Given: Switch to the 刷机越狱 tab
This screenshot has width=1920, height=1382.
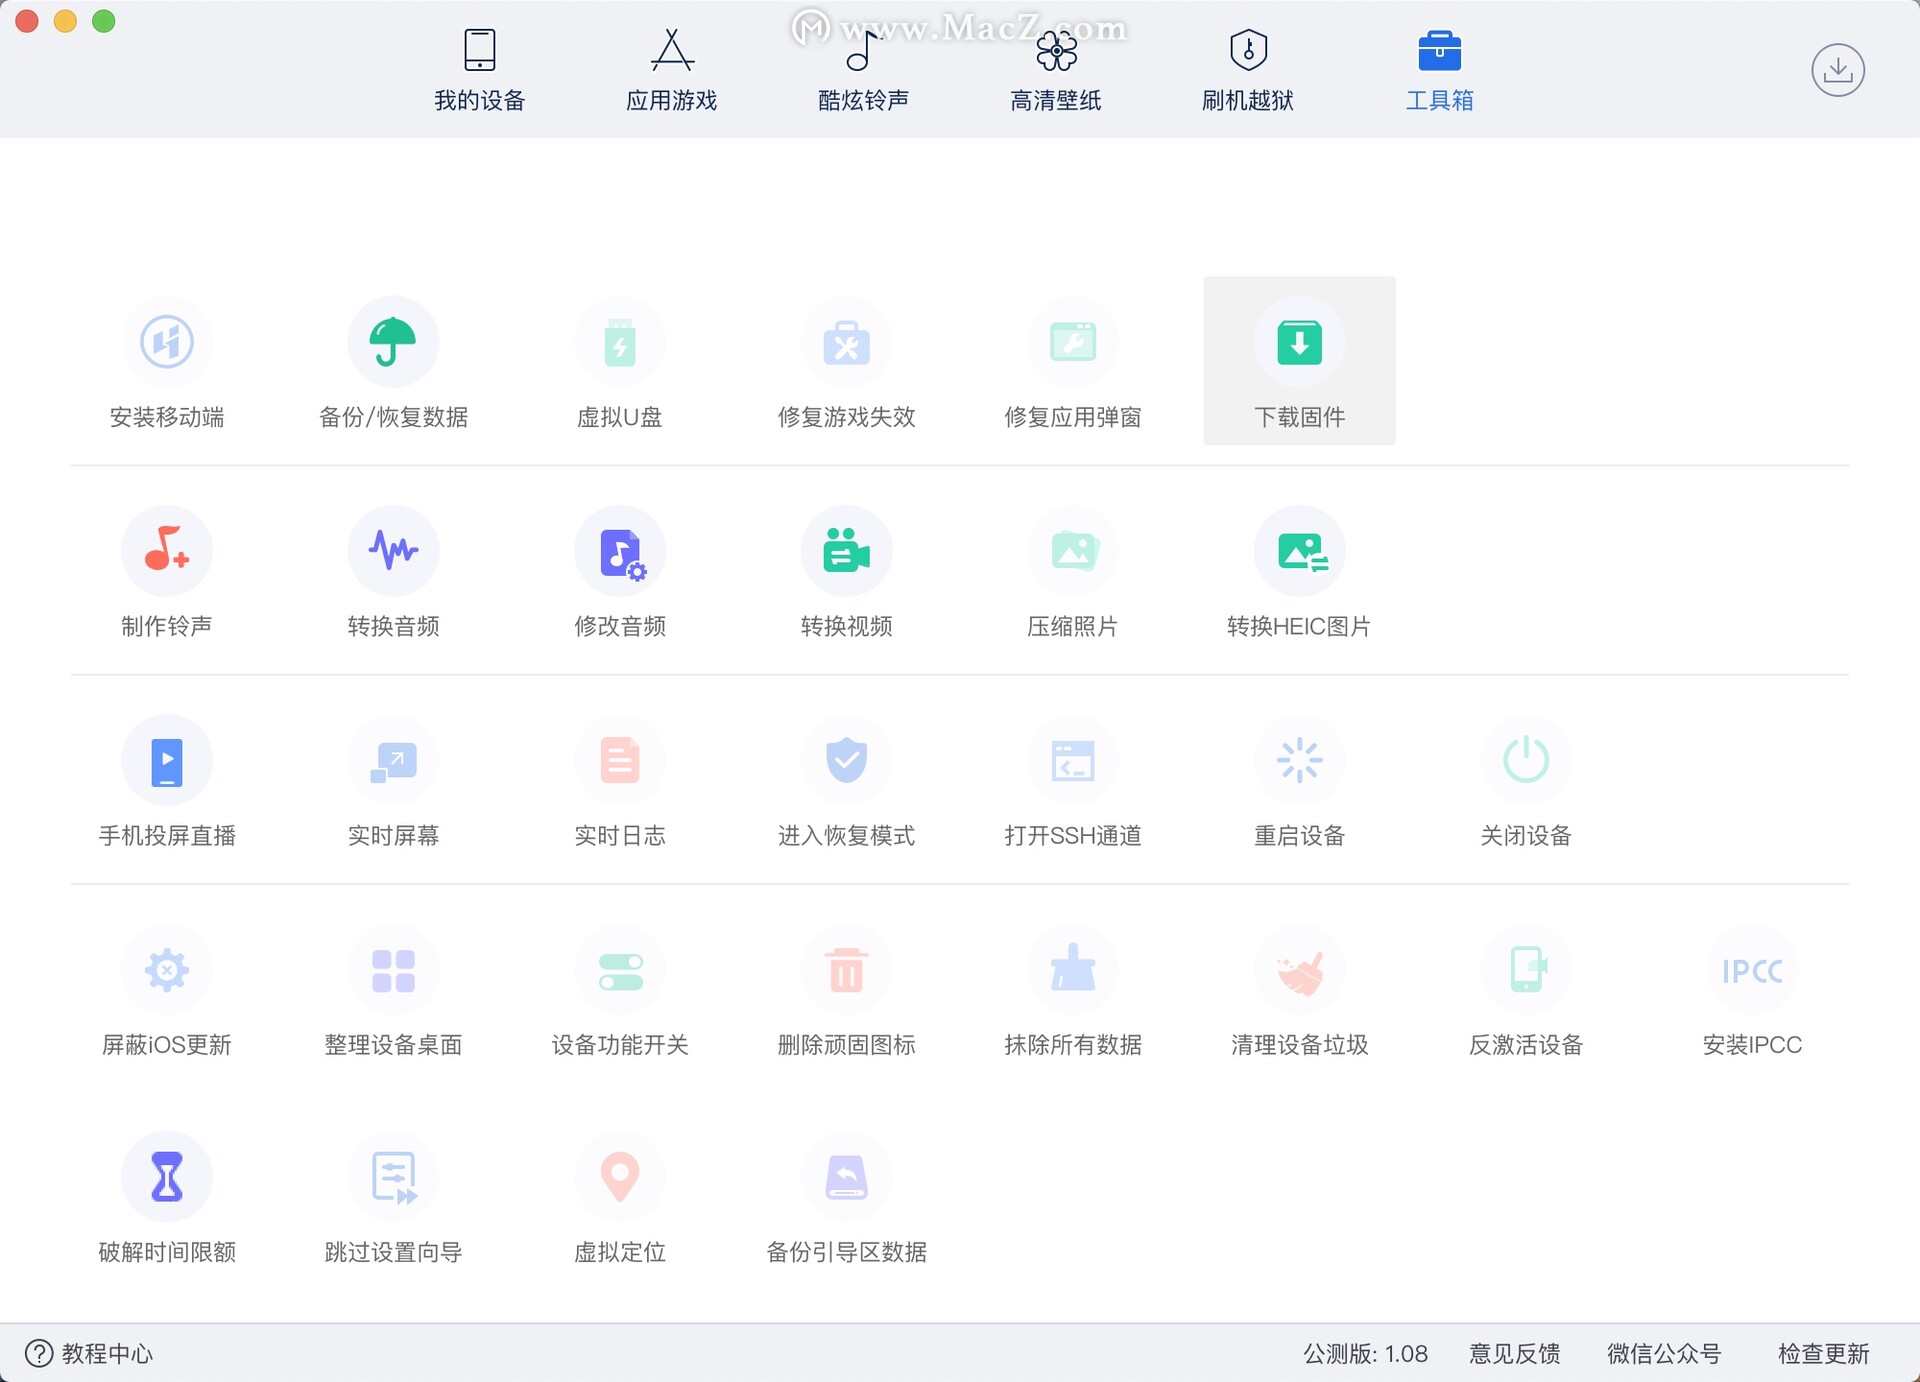Looking at the screenshot, I should [x=1247, y=70].
